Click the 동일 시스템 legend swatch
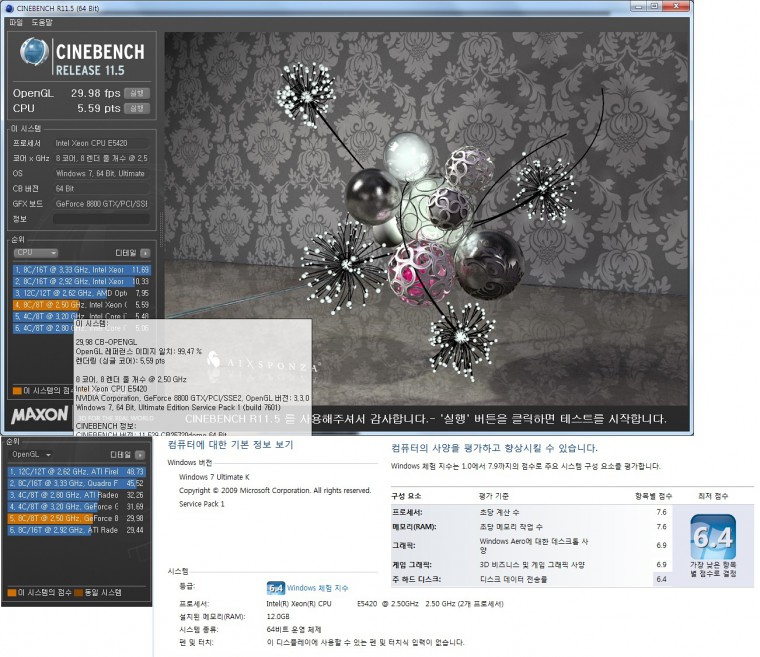Image resolution: width=760 pixels, height=657 pixels. [79, 593]
